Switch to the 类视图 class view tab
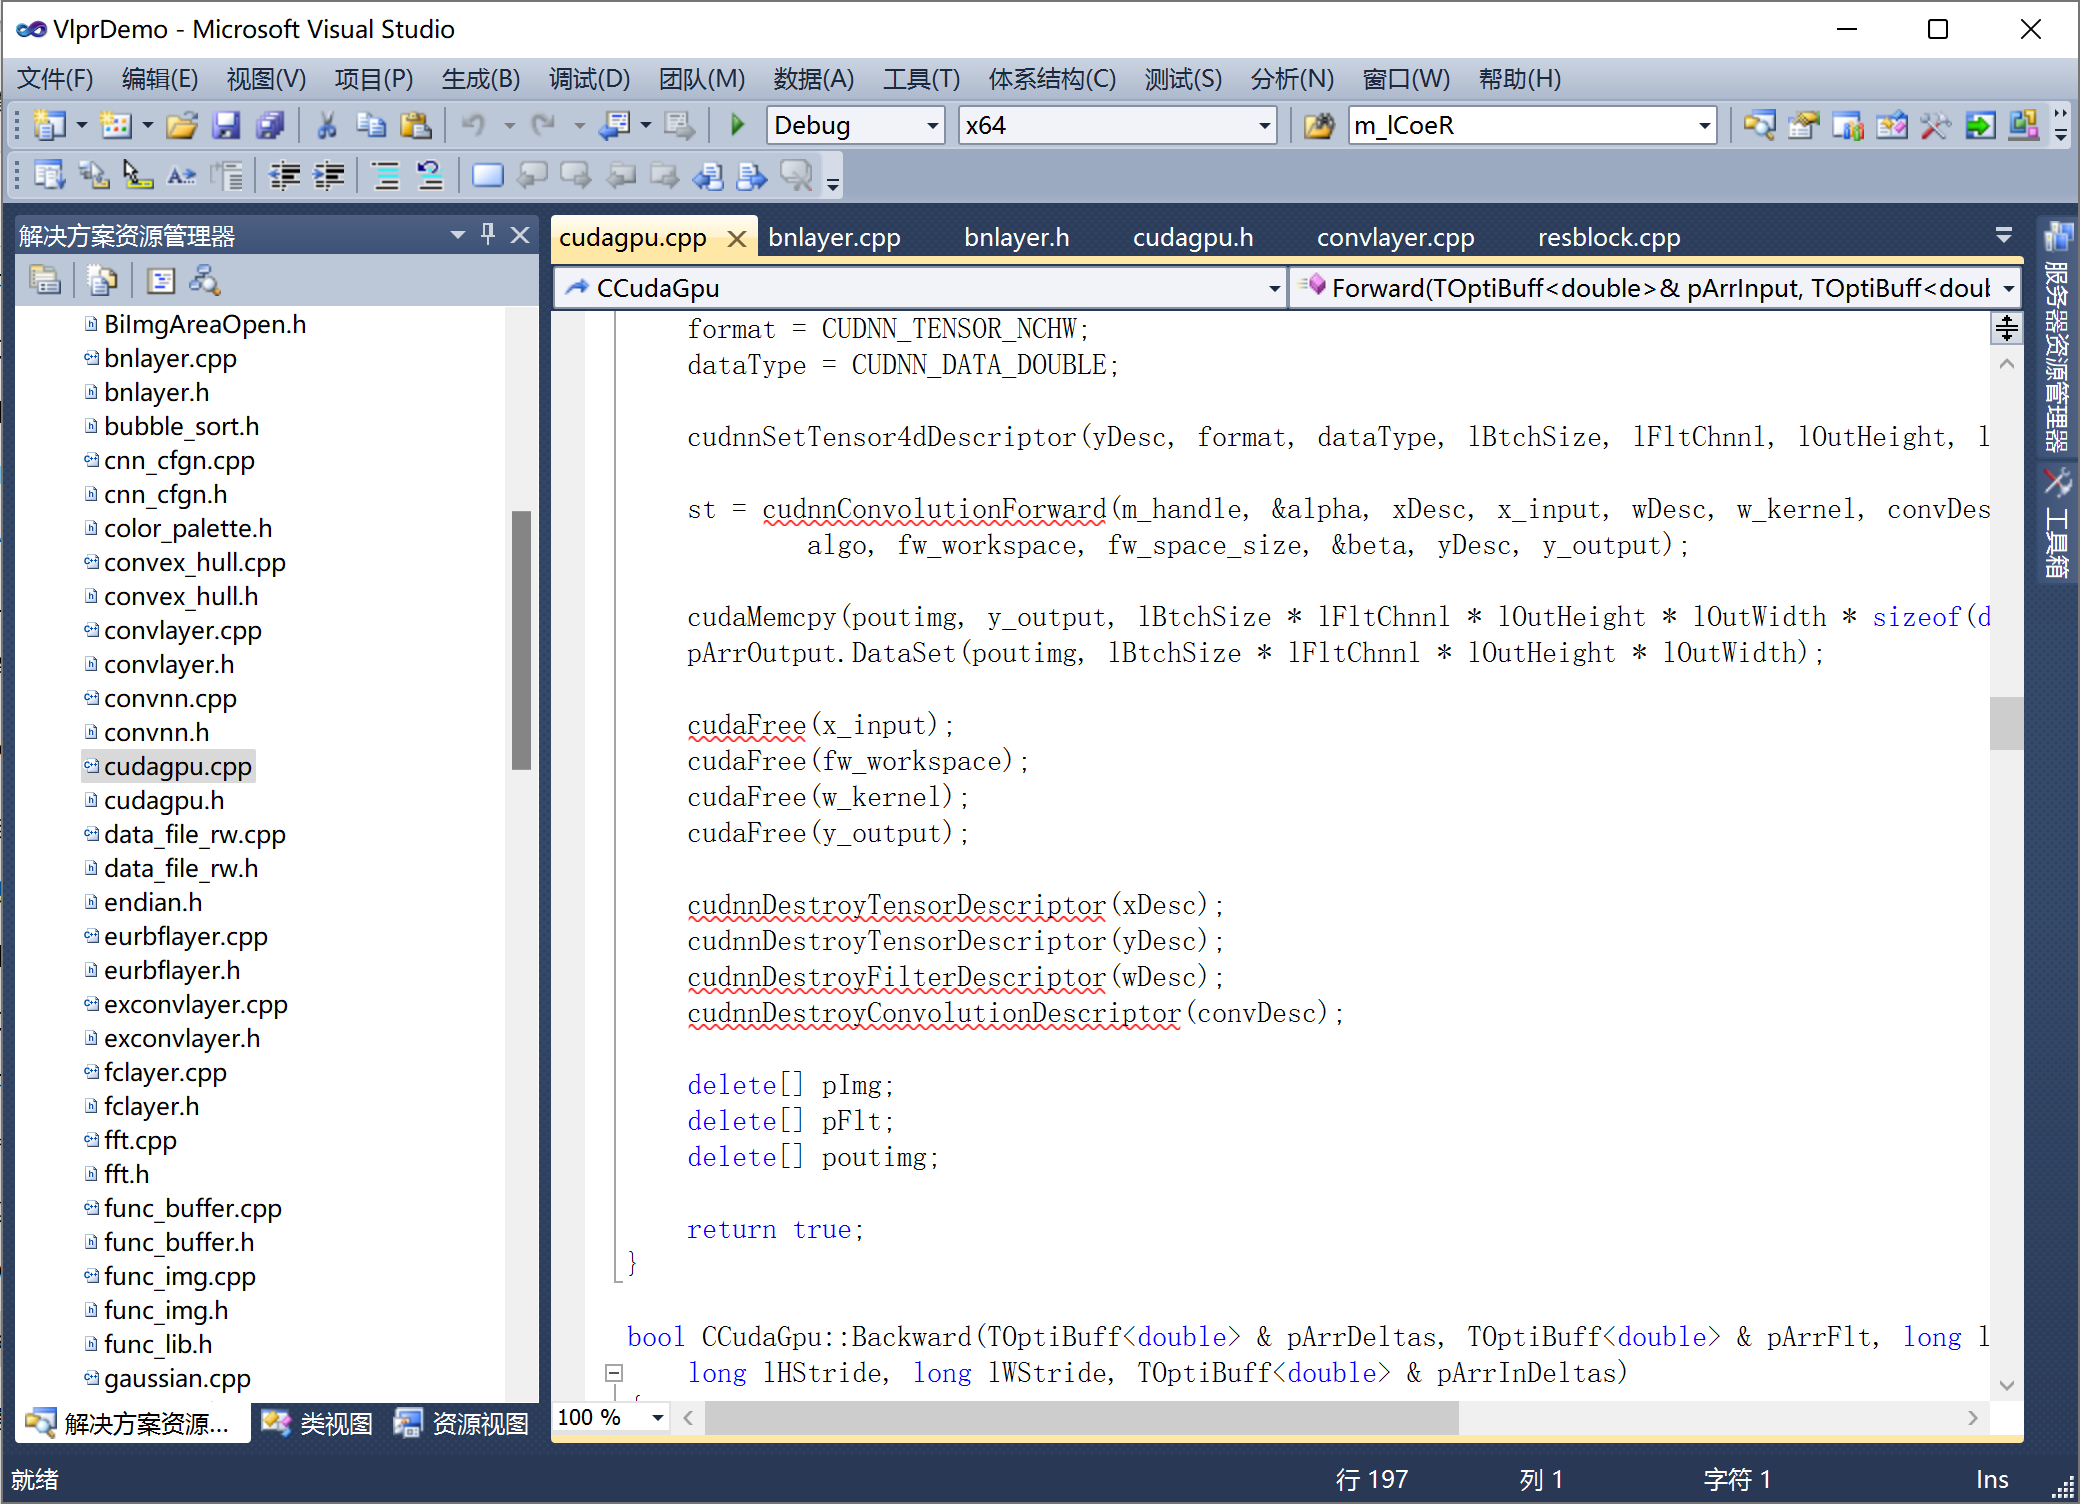 [318, 1423]
